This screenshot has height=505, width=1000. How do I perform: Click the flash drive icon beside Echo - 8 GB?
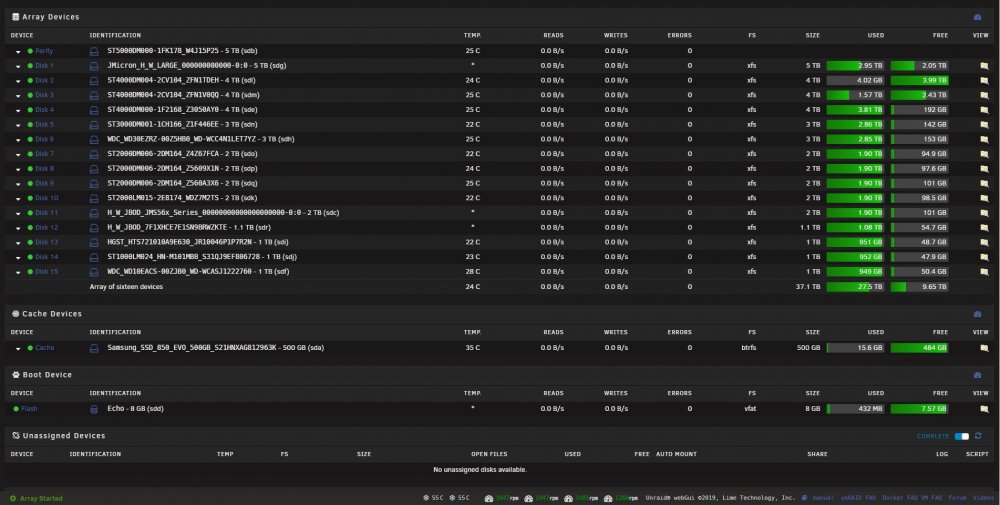(x=94, y=409)
